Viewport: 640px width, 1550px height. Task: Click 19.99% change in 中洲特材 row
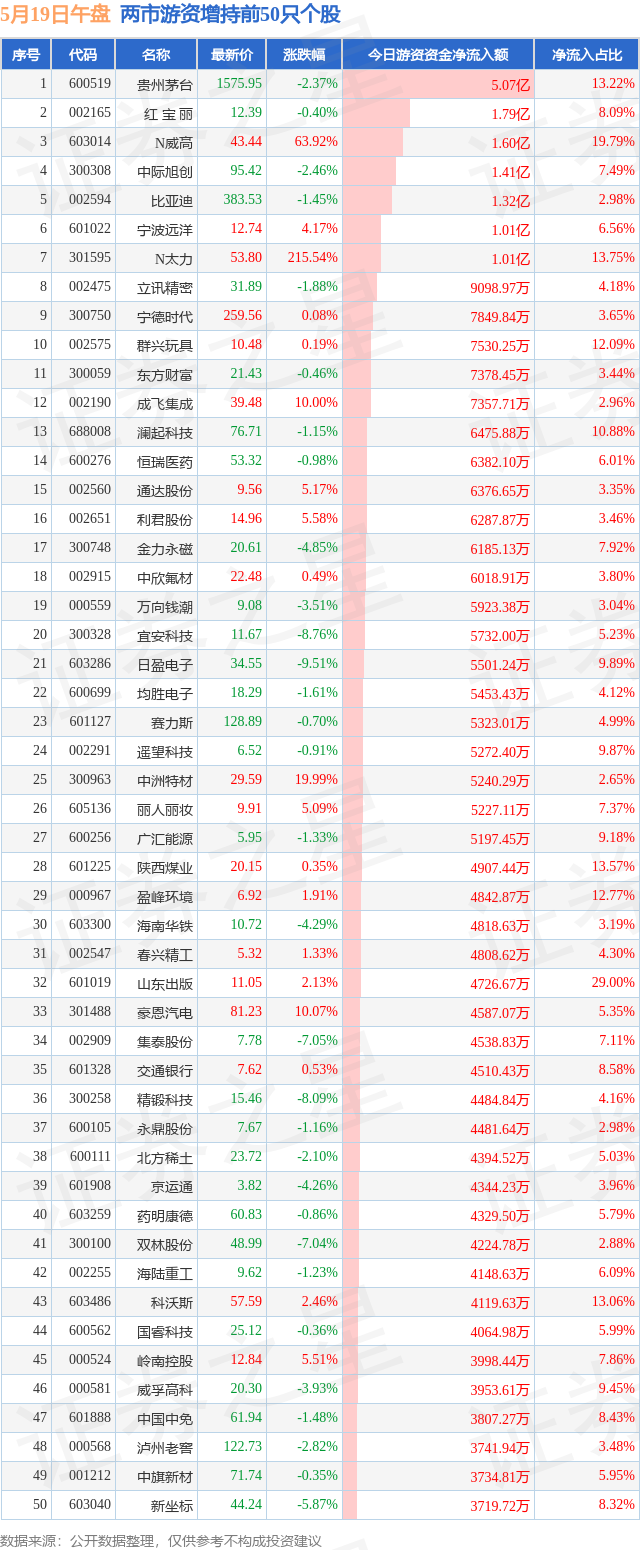tap(318, 780)
